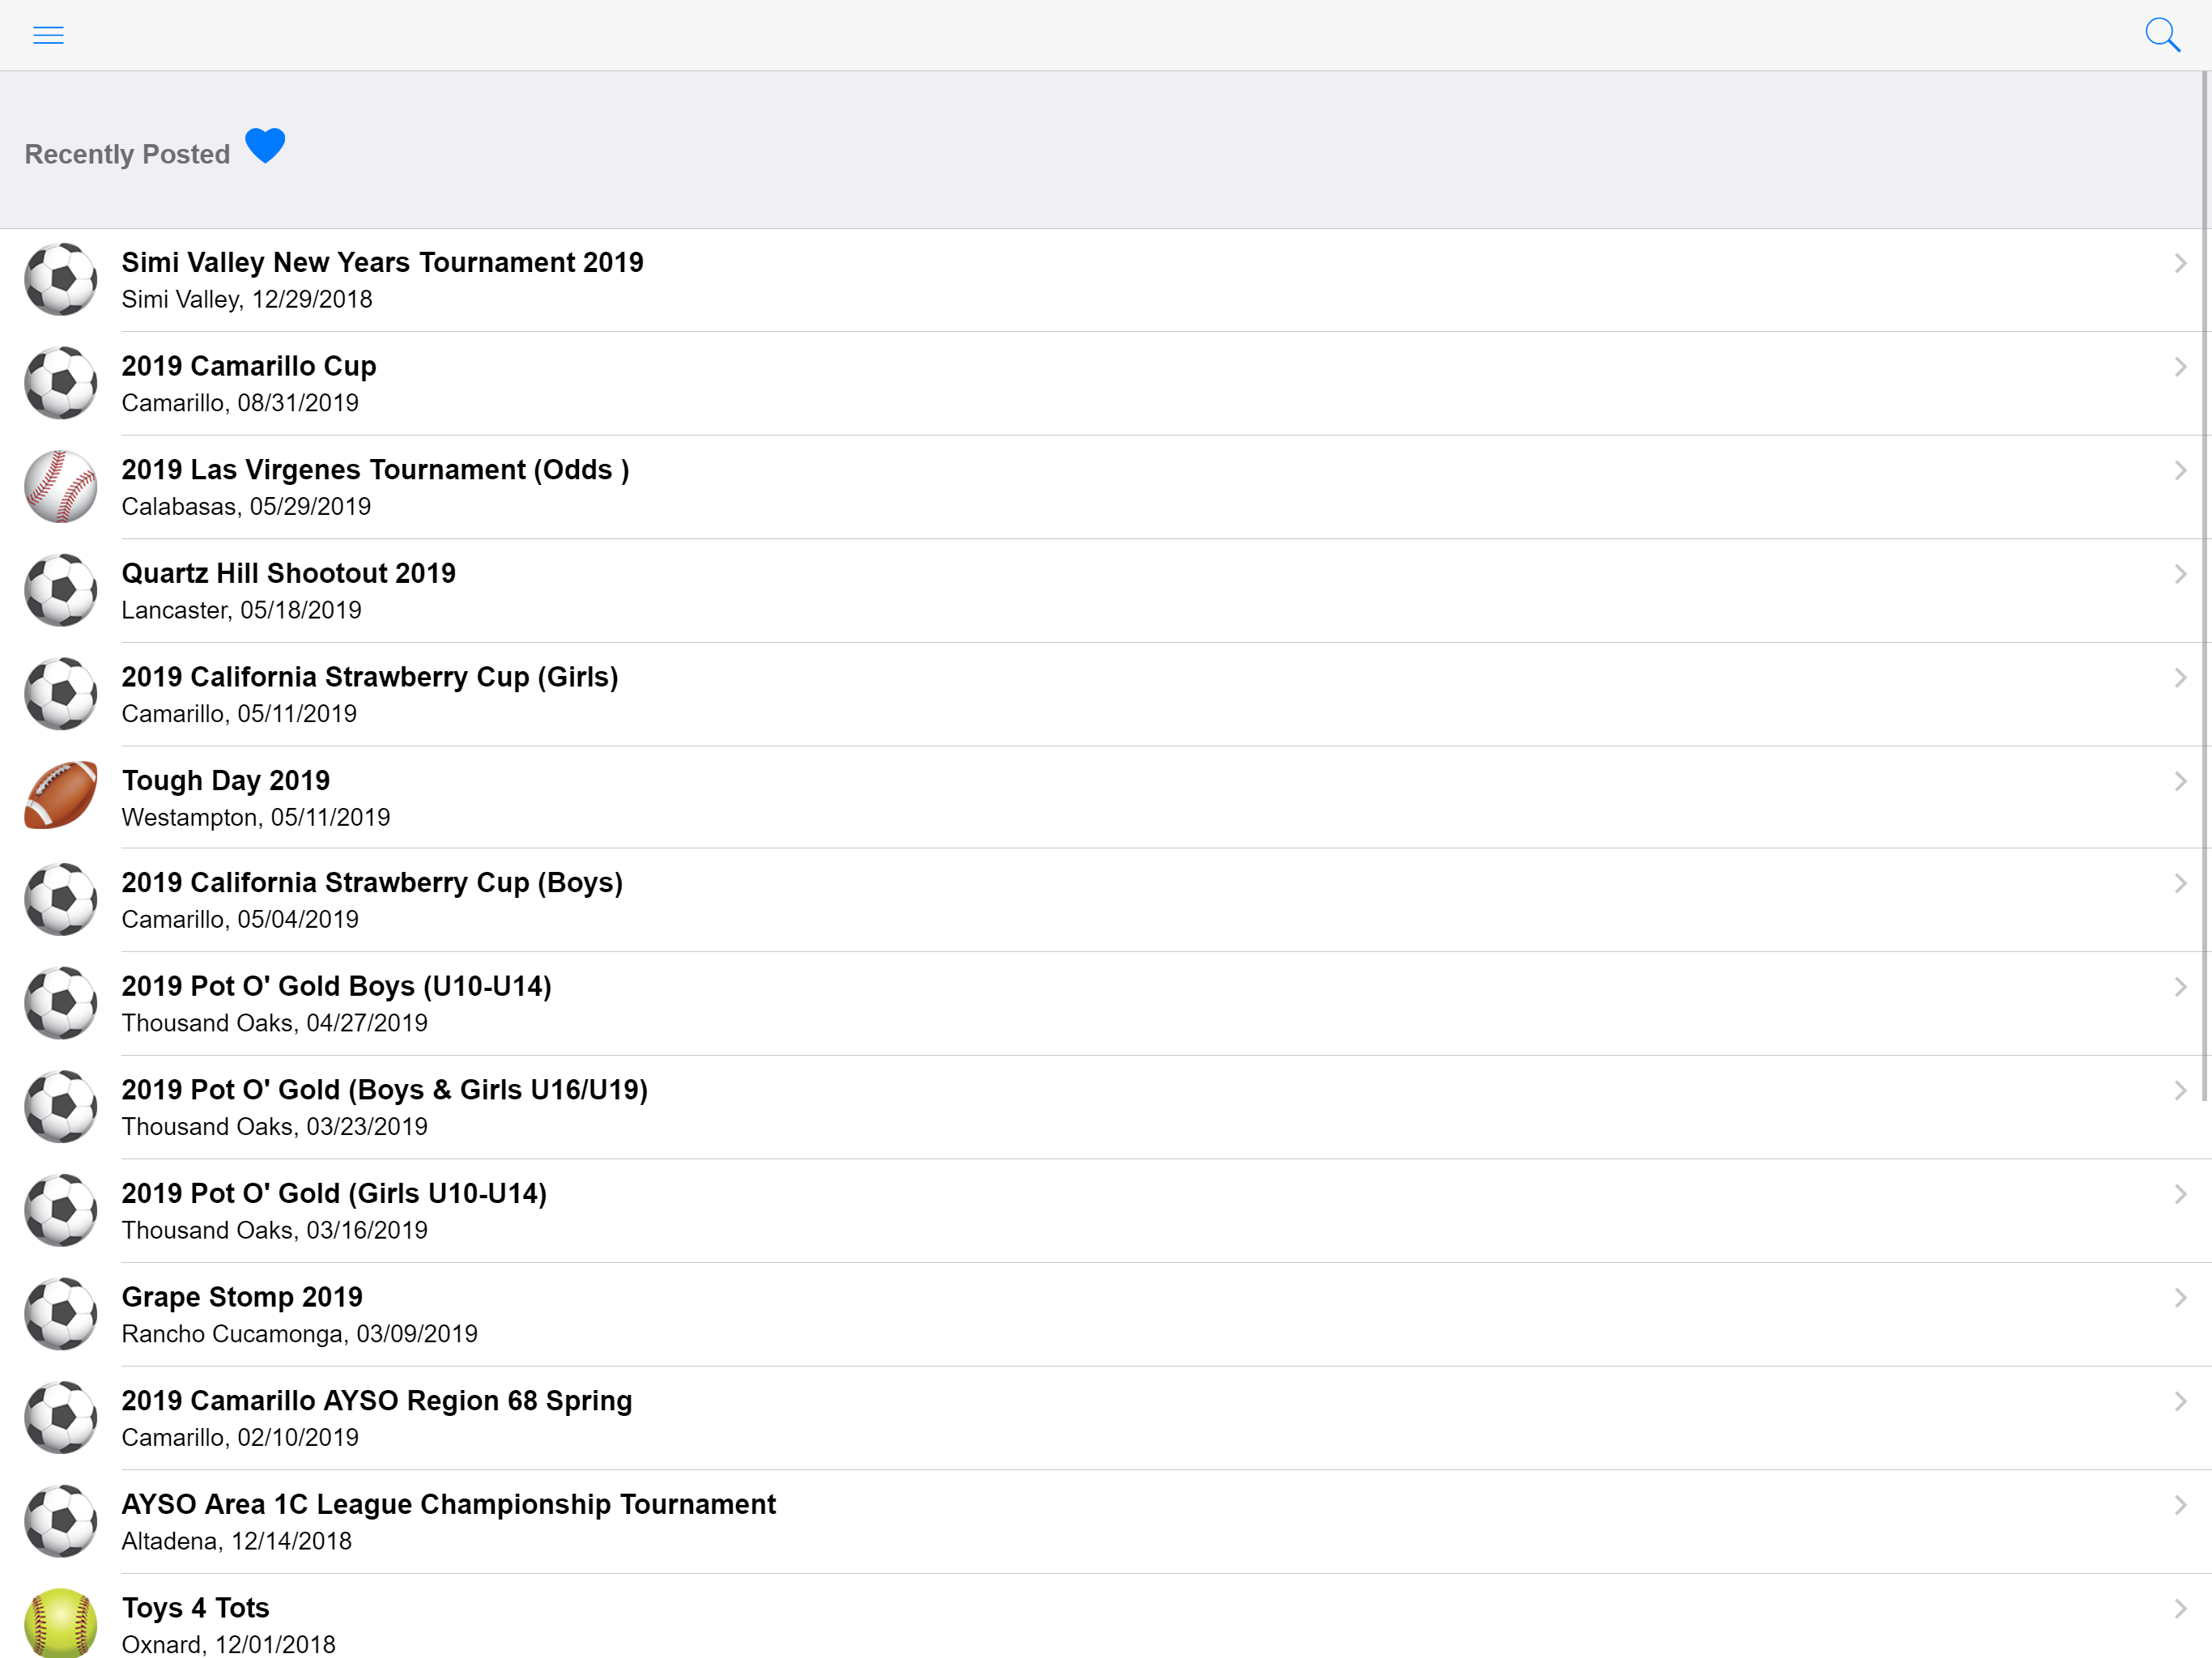
Task: Expand chevron on Strawberry Cup (Boys) row
Action: pyautogui.click(x=2180, y=883)
